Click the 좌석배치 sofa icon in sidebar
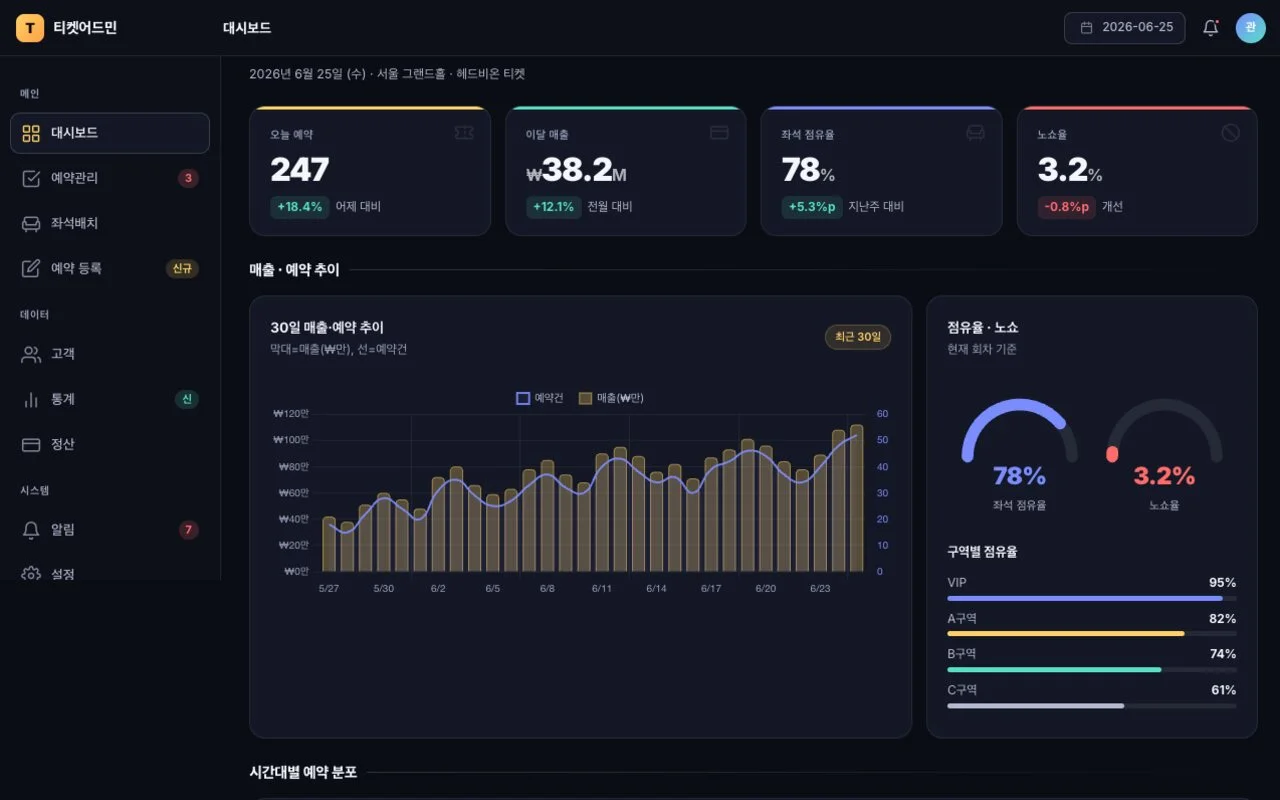Screen dimensions: 1280x800 pos(31,223)
